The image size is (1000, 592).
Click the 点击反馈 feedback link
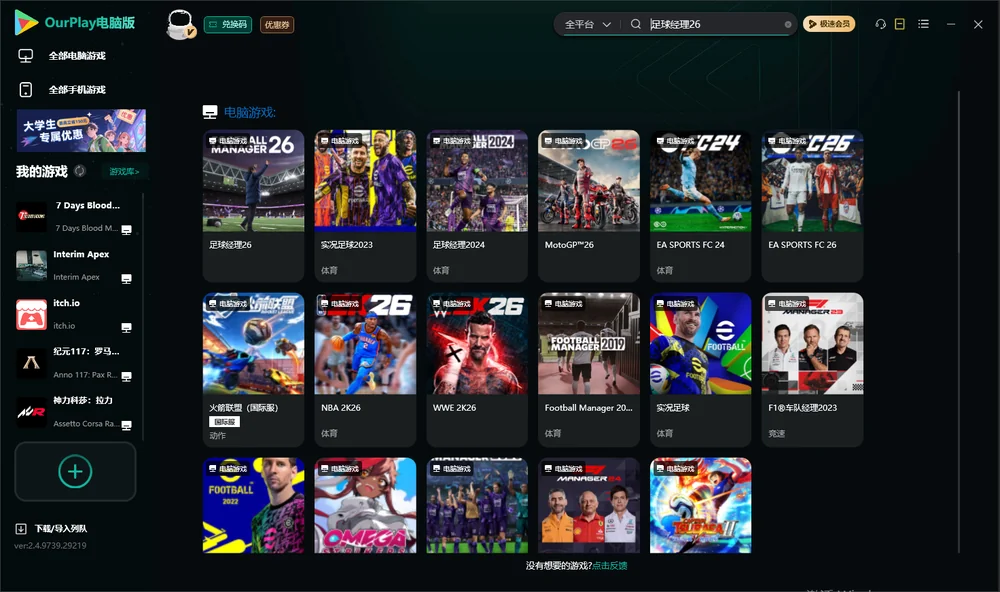tap(610, 565)
